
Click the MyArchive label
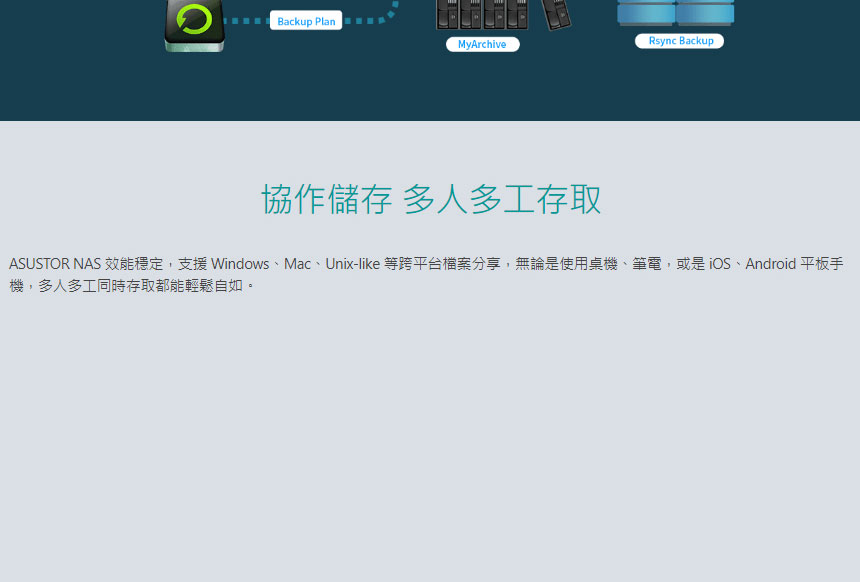pos(483,44)
